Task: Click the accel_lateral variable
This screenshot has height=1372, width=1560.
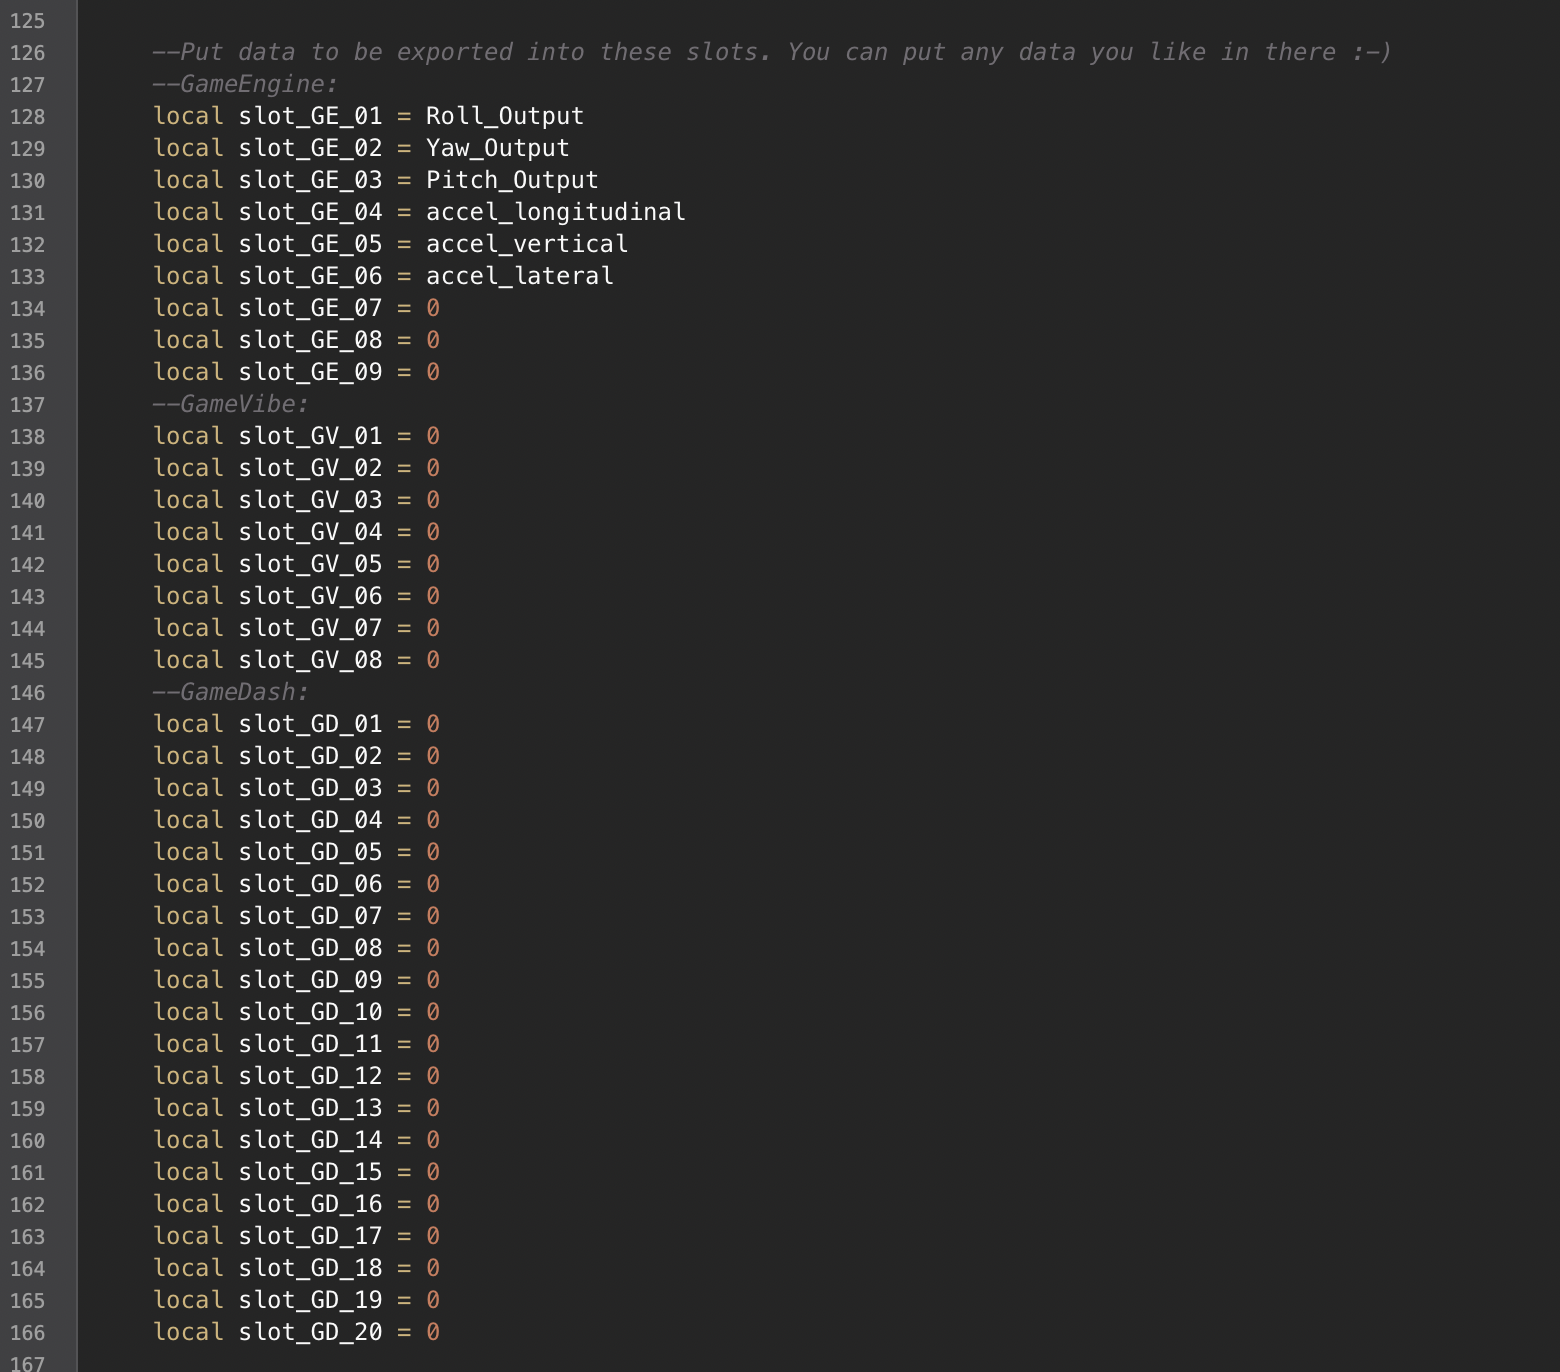Action: [x=519, y=276]
